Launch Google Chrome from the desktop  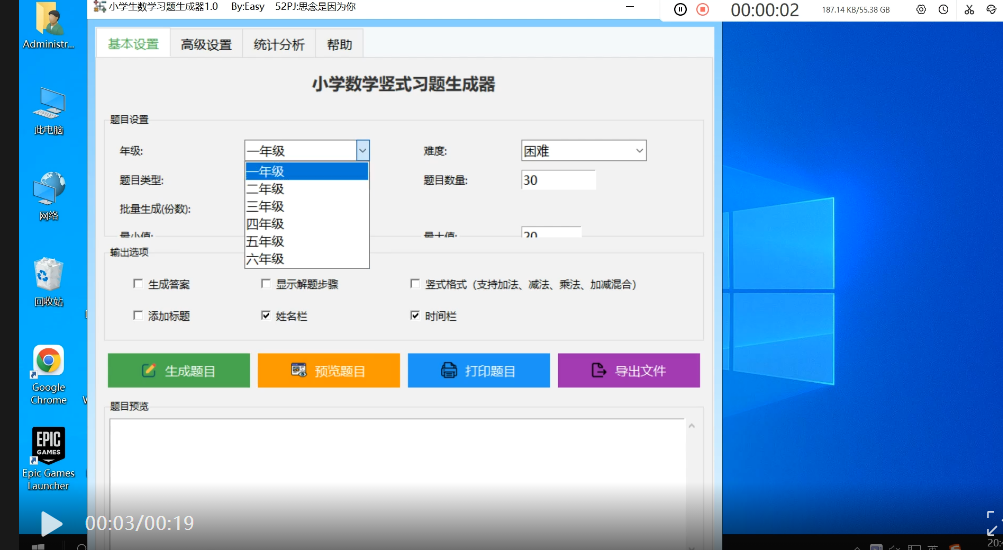click(x=49, y=375)
